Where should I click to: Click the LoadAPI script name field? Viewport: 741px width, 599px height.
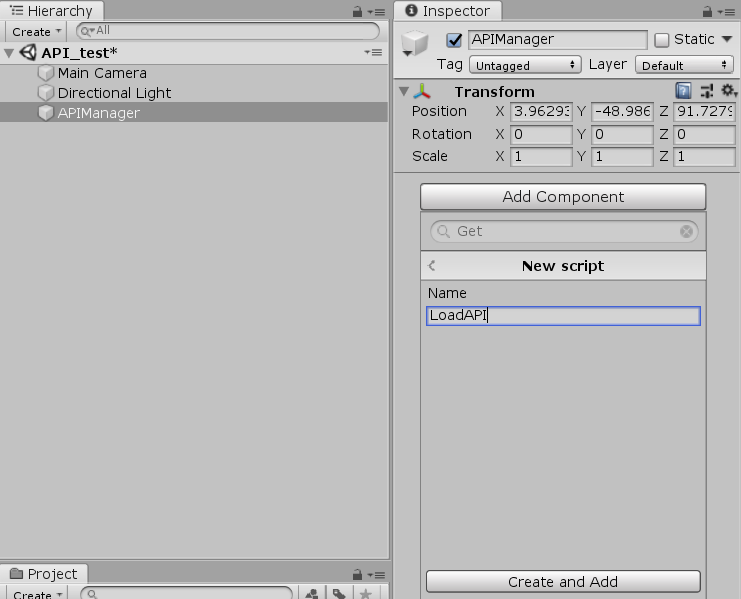coord(563,316)
